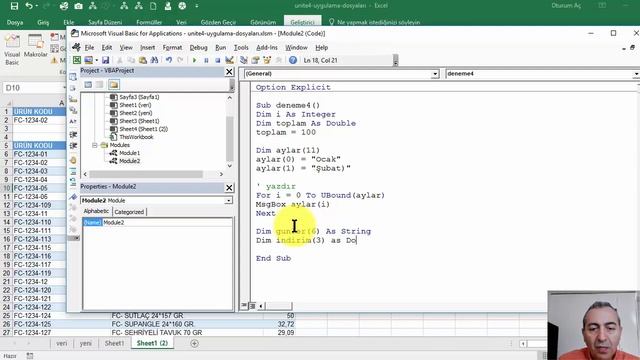Click the 'Tell me' search box in Excel

374,22
